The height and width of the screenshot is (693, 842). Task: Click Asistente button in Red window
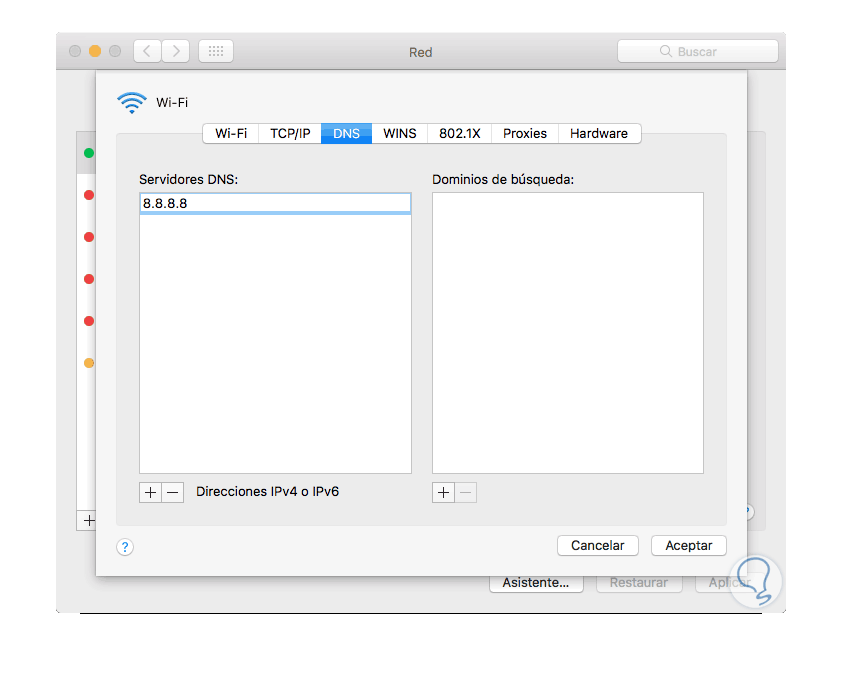[536, 584]
